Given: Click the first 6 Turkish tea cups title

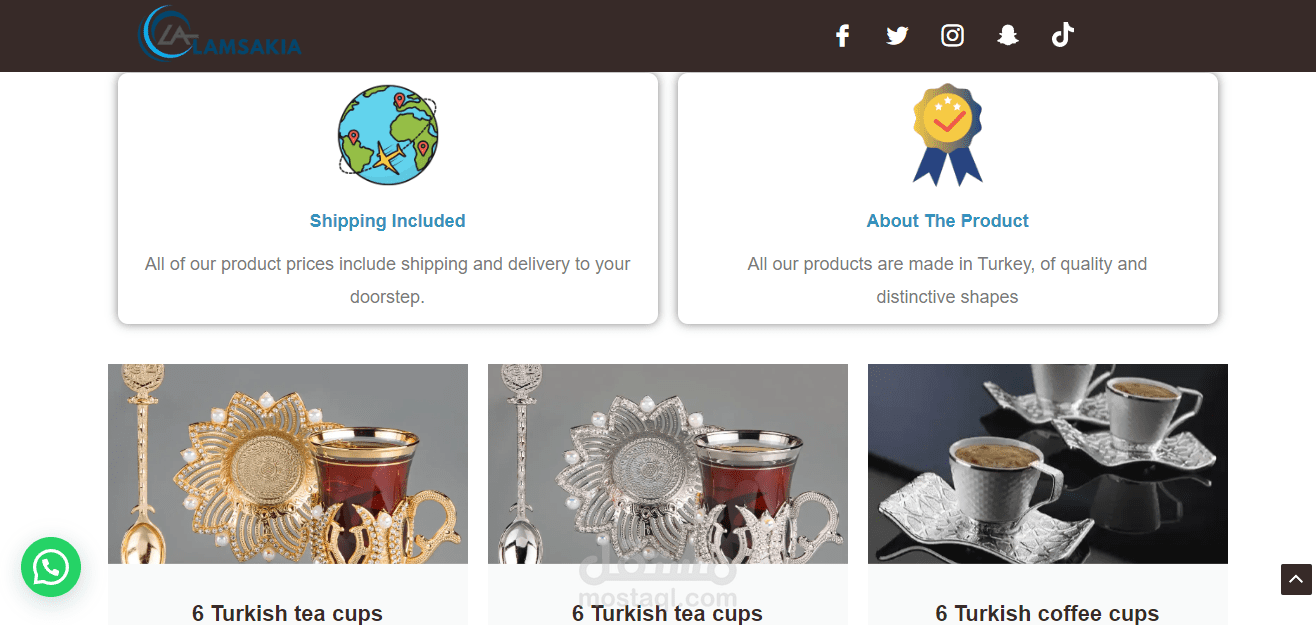Looking at the screenshot, I should [288, 613].
